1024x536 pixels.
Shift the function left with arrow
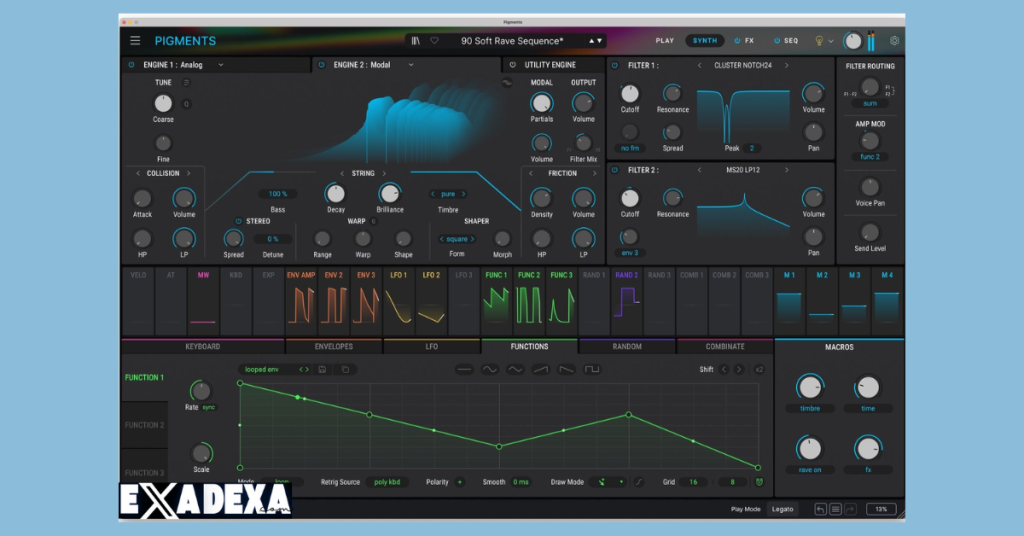(724, 370)
